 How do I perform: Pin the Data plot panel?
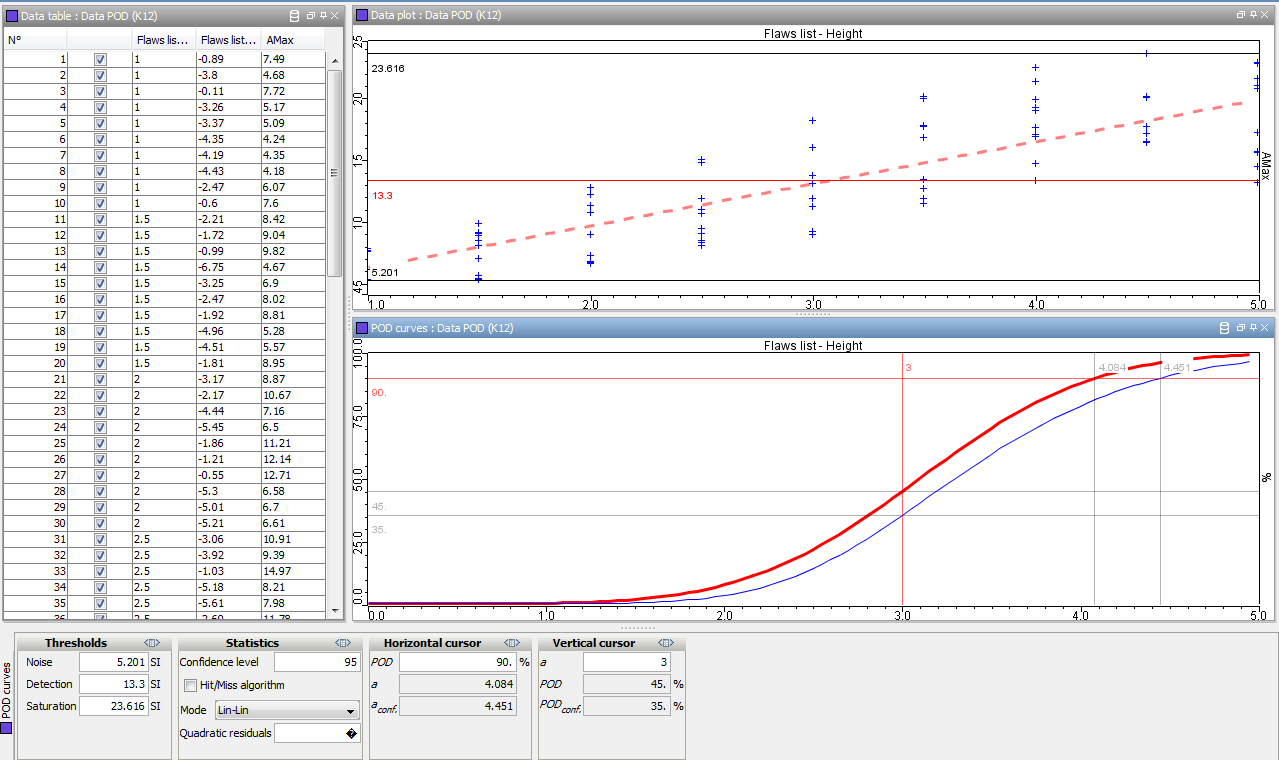coord(1253,15)
